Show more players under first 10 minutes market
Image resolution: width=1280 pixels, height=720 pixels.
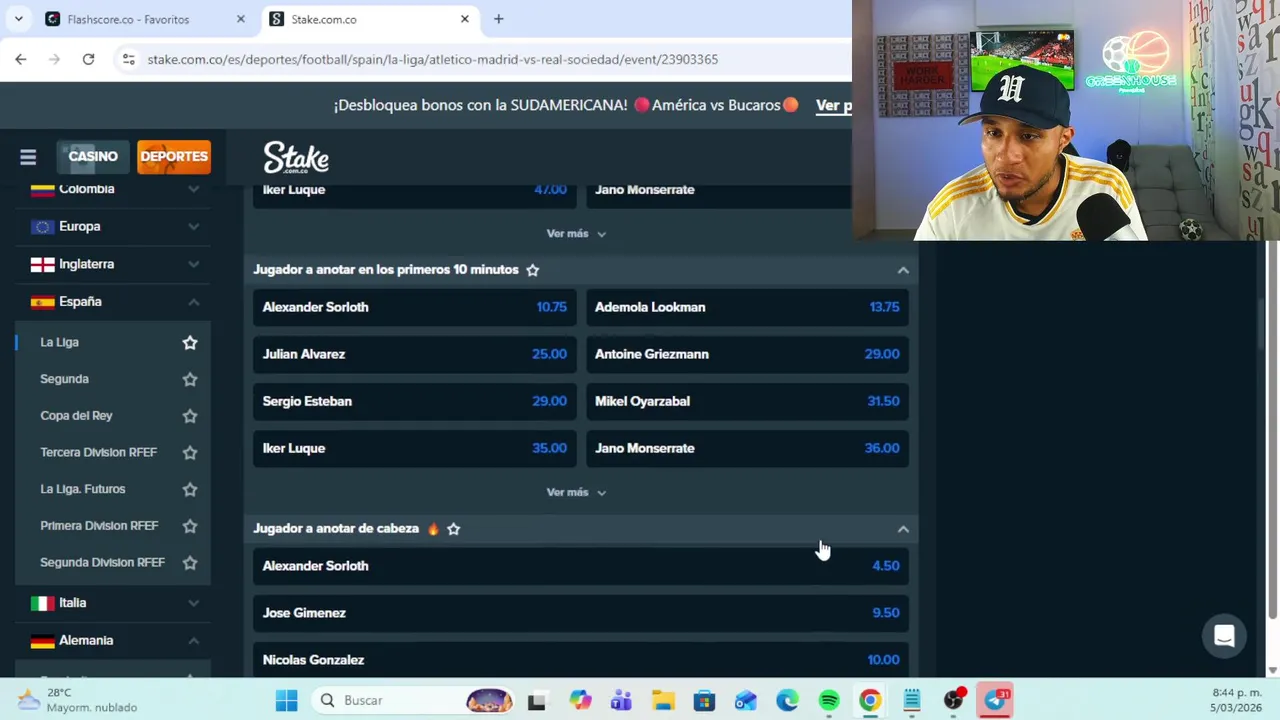(x=576, y=492)
